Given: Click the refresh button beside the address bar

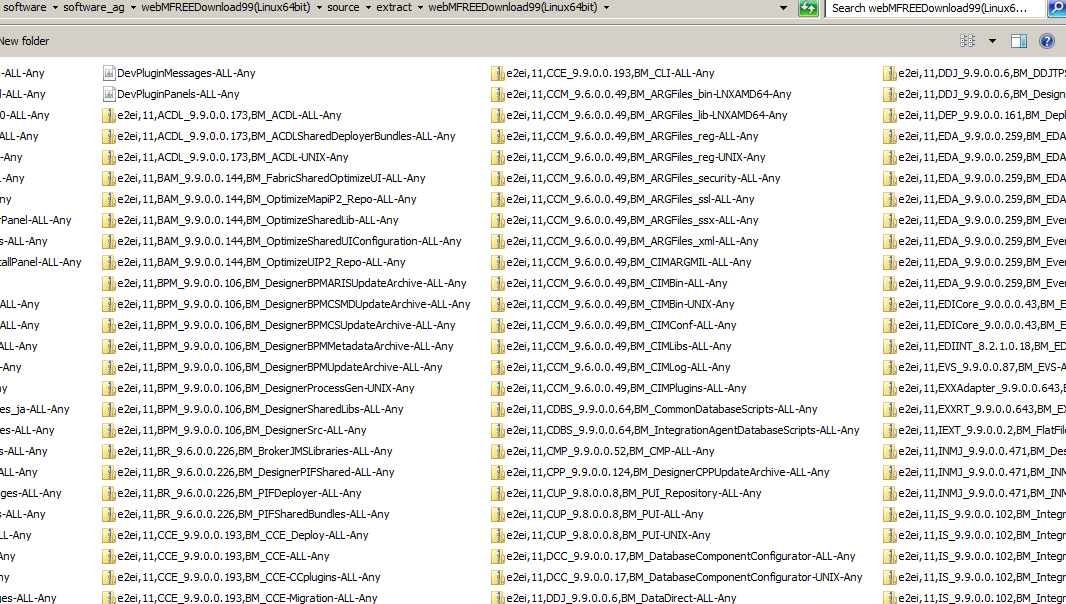Looking at the screenshot, I should point(808,8).
